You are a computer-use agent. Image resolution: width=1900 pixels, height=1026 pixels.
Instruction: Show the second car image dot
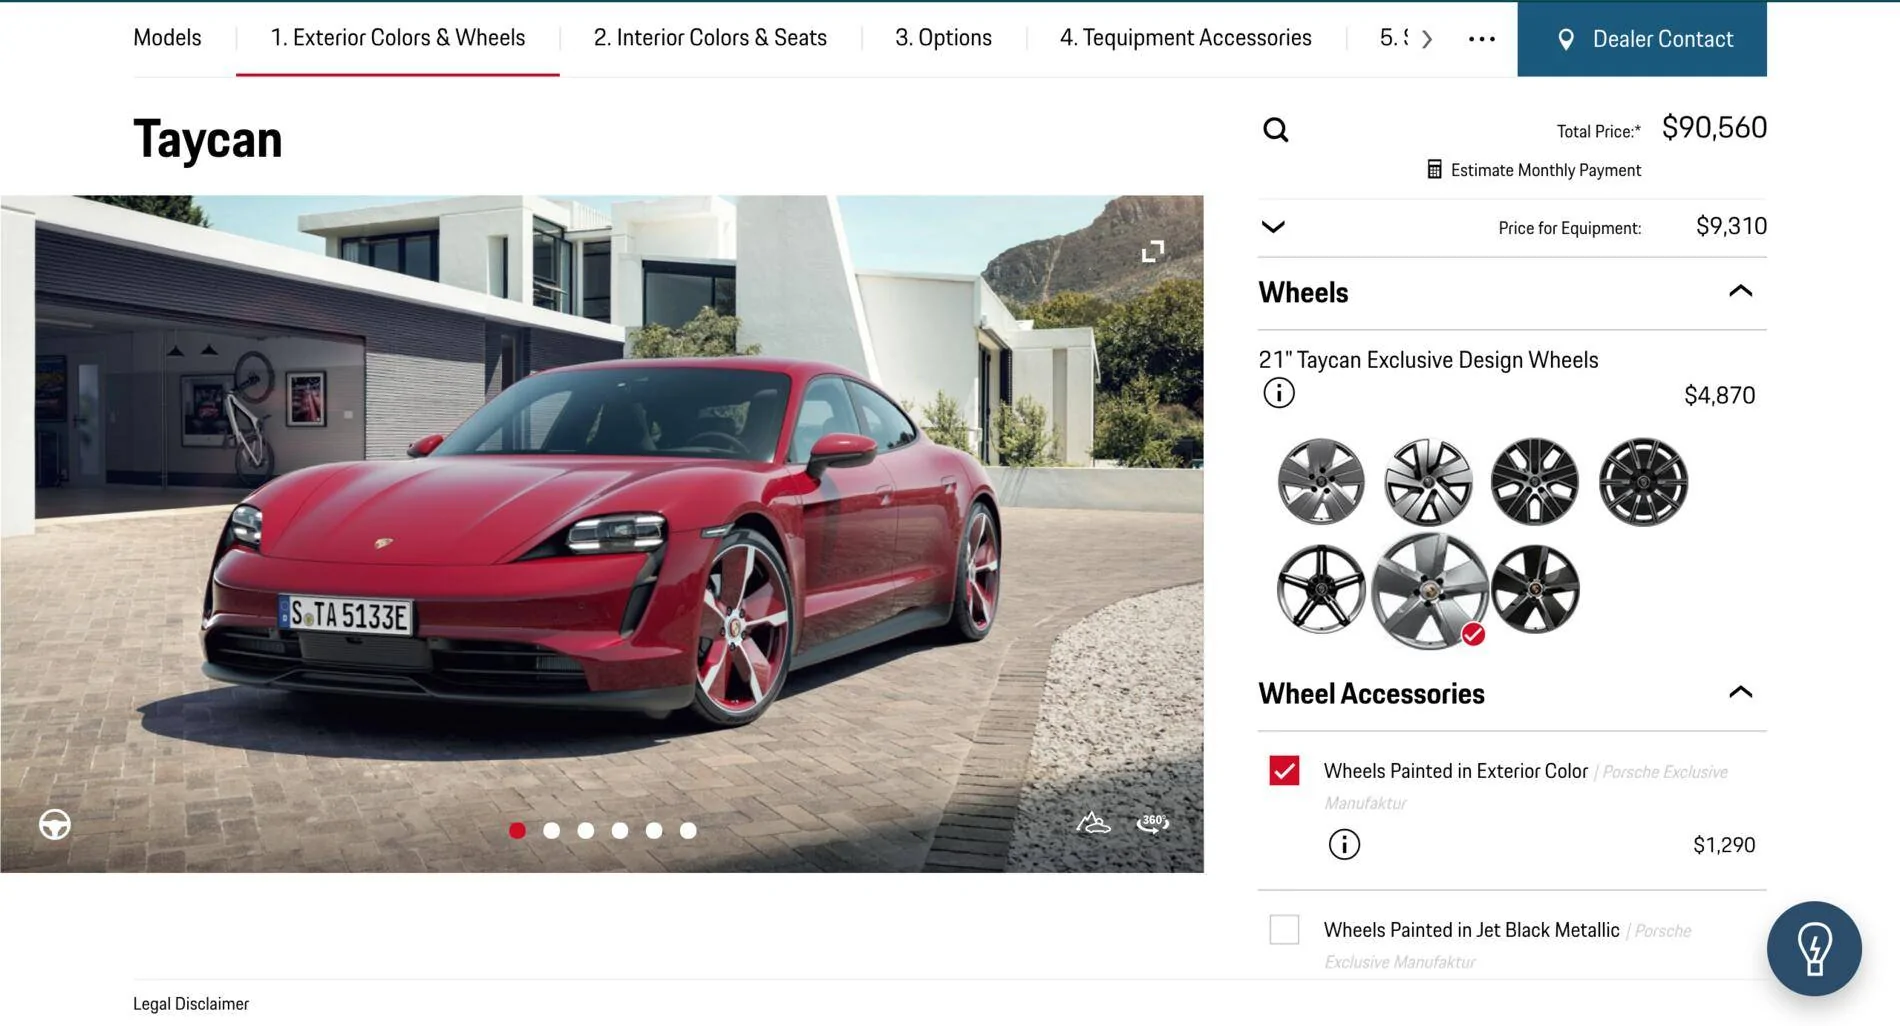tap(551, 830)
